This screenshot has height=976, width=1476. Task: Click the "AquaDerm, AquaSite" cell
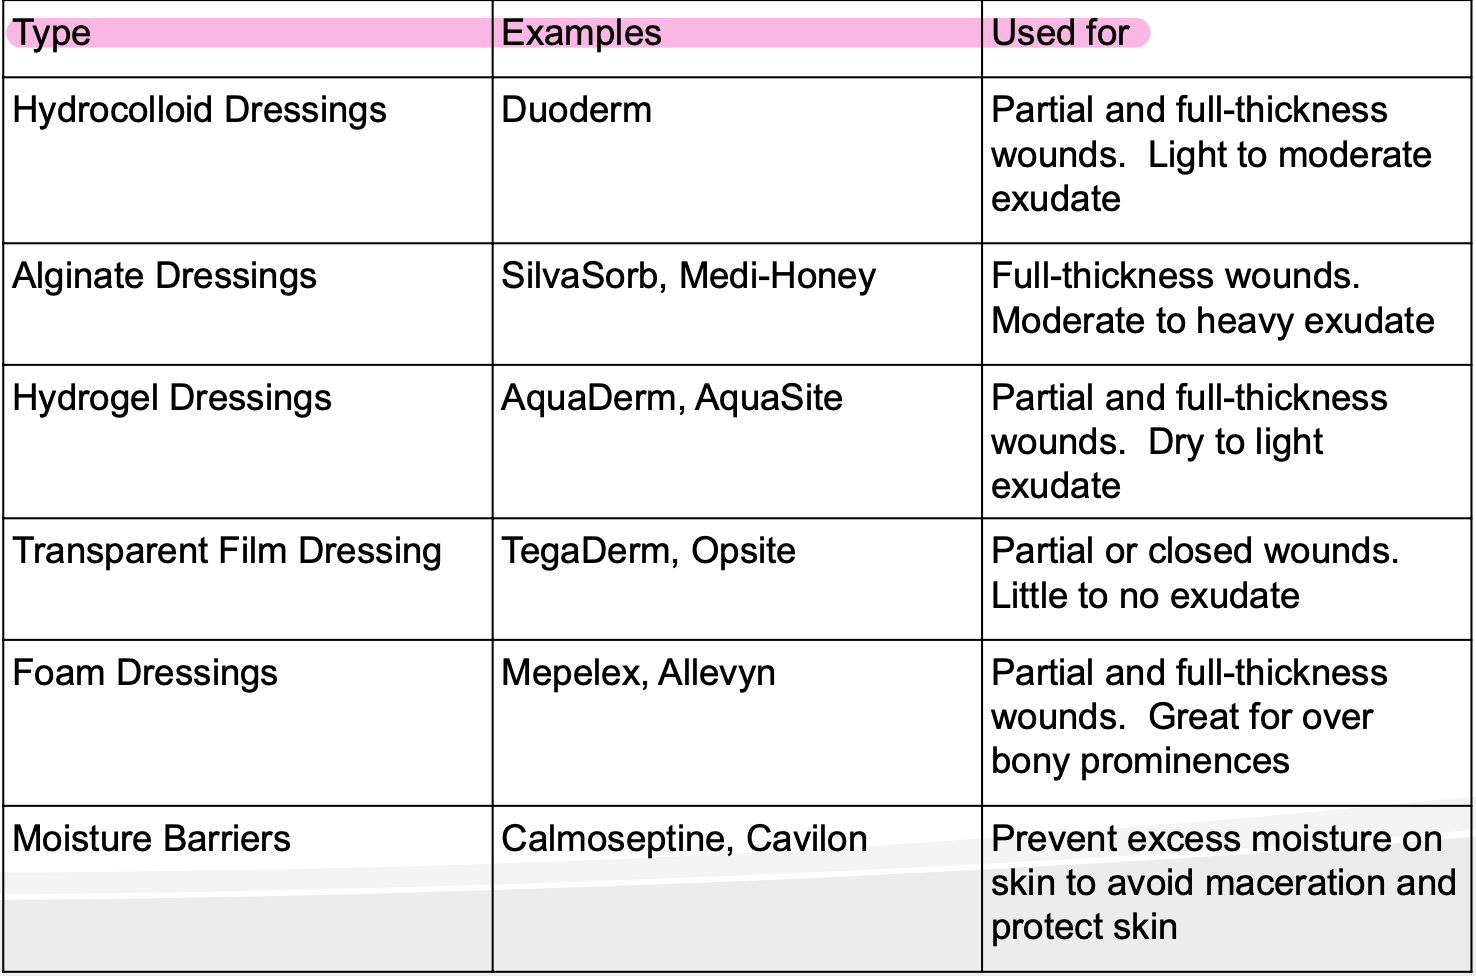coord(671,398)
